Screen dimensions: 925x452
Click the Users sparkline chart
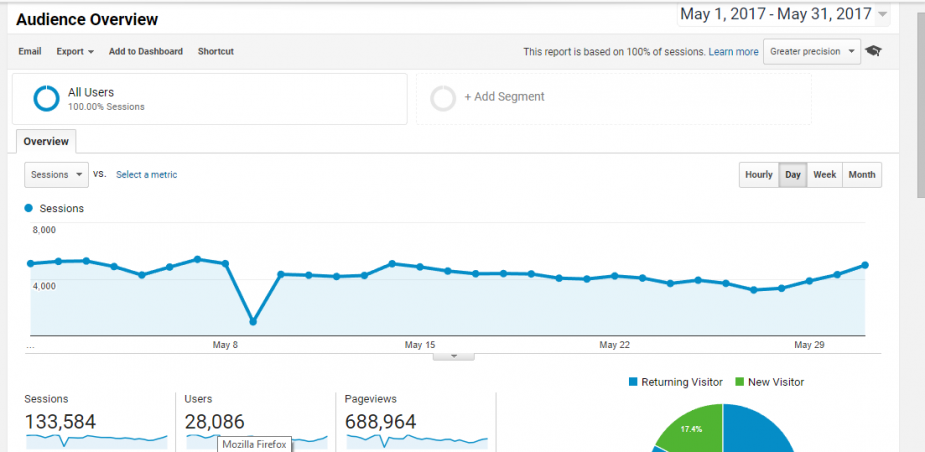257,440
